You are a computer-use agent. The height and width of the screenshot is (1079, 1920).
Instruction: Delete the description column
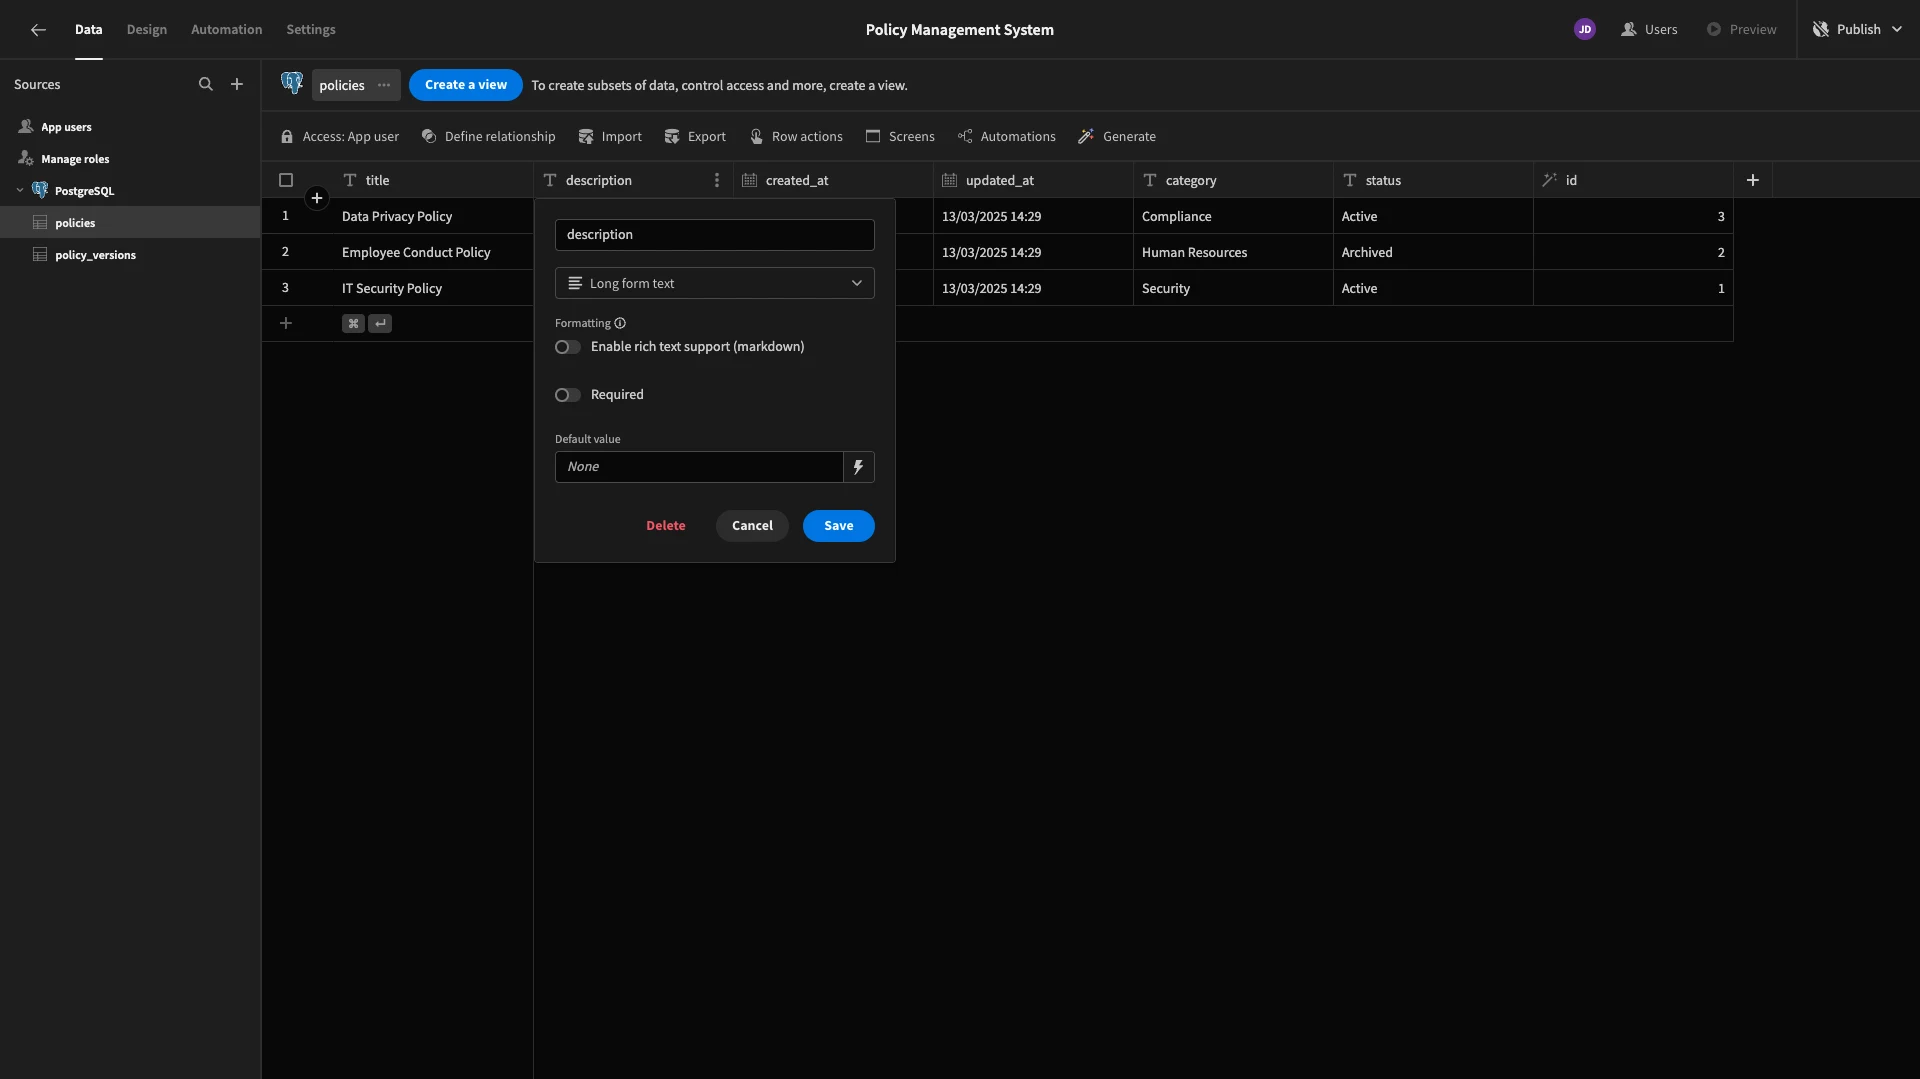(666, 526)
